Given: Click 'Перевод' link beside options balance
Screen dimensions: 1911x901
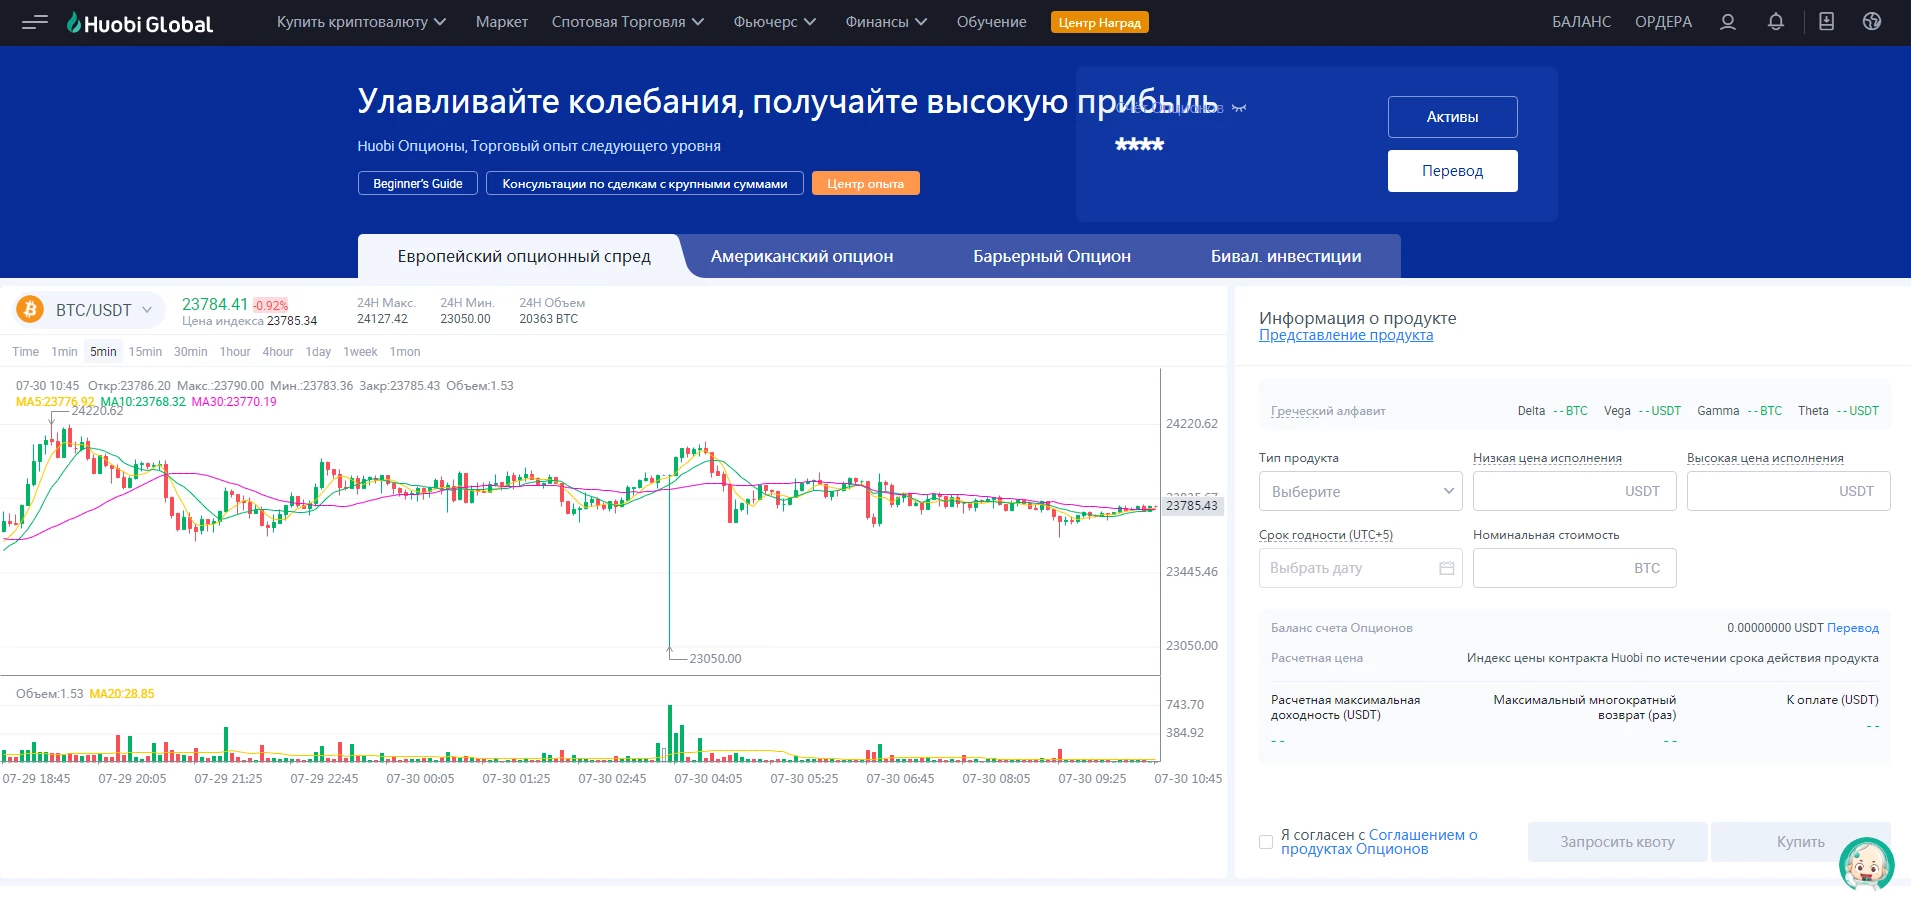Looking at the screenshot, I should coord(1852,628).
